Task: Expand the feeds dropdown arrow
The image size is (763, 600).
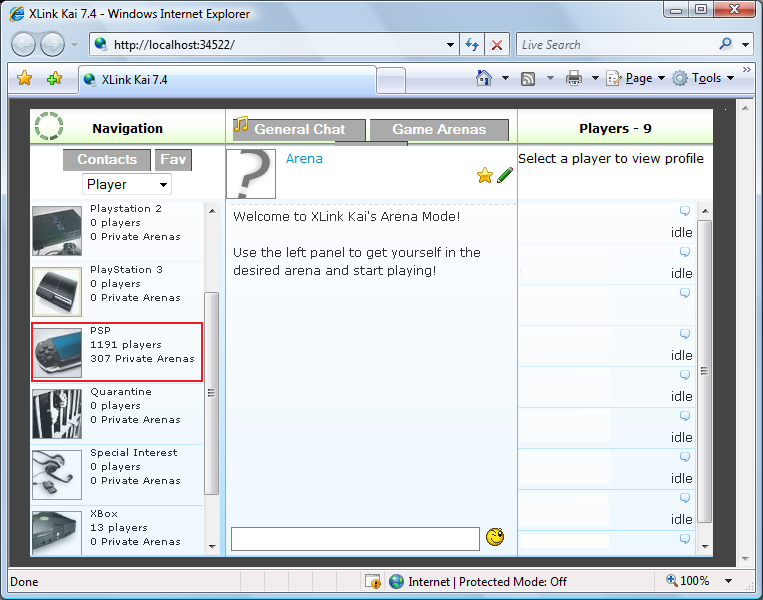Action: click(550, 78)
